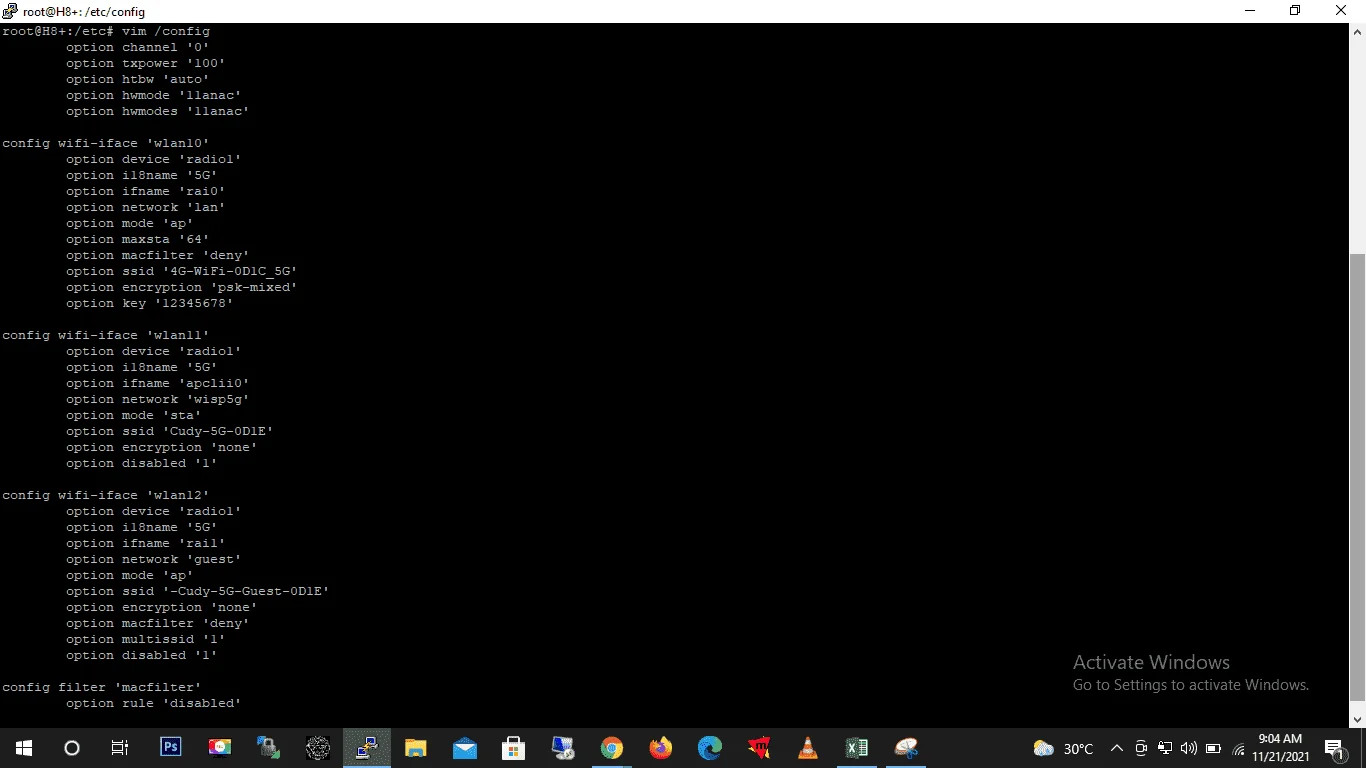Open VLC media player from taskbar
This screenshot has width=1366, height=768.
pyautogui.click(x=808, y=748)
